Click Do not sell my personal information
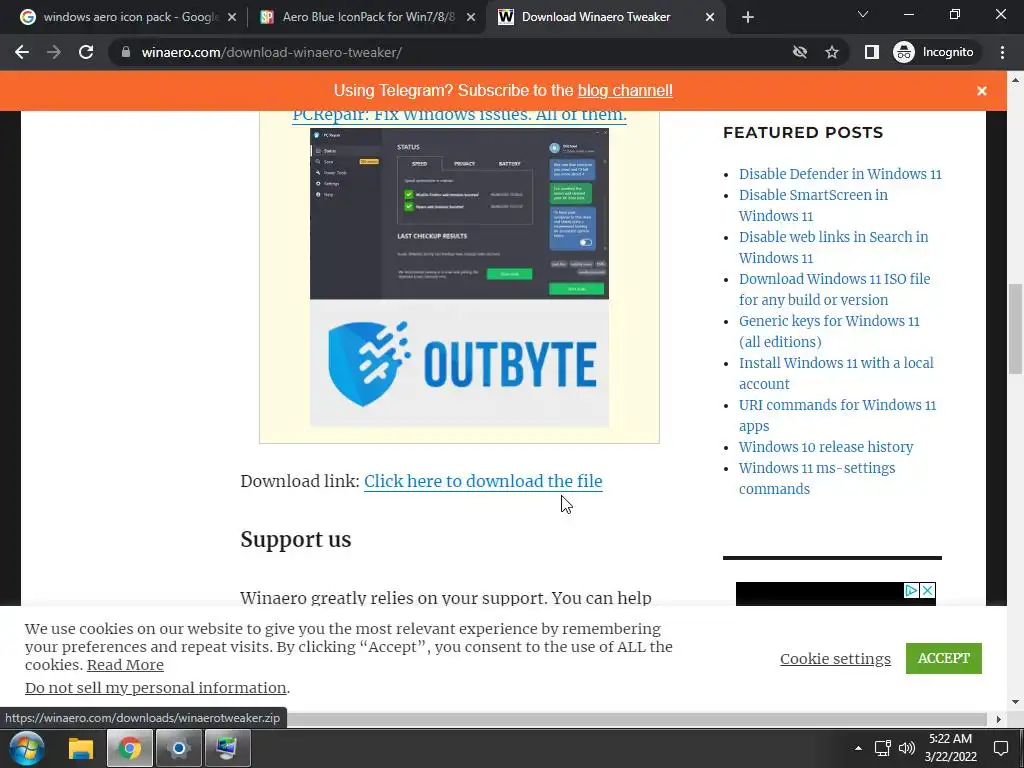This screenshot has height=768, width=1024. [155, 688]
